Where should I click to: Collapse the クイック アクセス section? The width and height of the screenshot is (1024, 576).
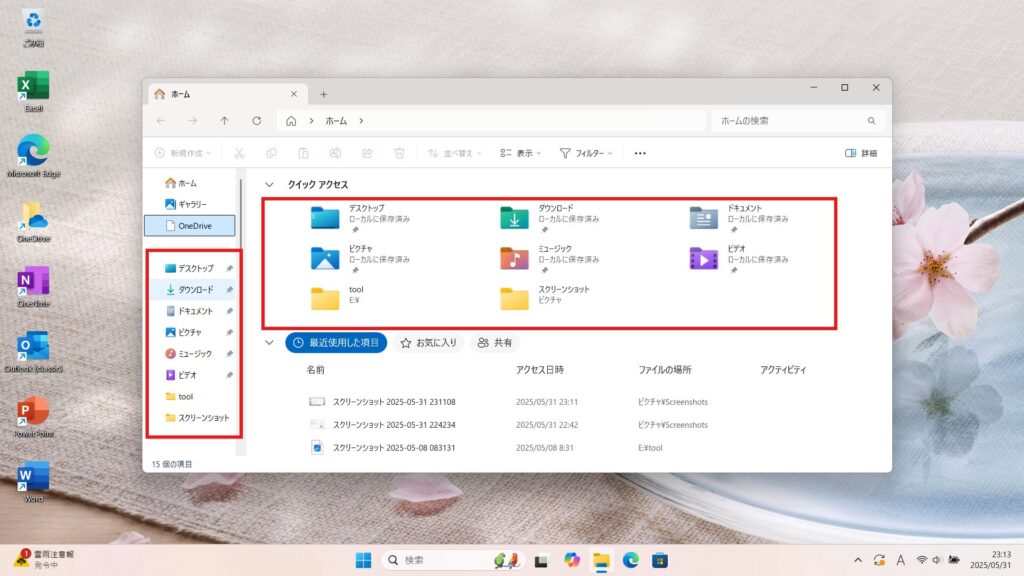click(x=269, y=185)
